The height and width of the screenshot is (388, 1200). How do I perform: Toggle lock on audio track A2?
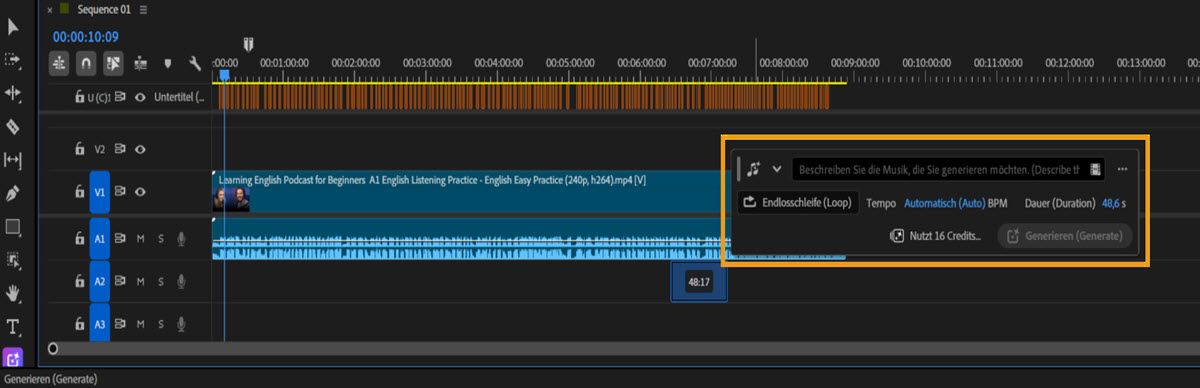(x=80, y=282)
